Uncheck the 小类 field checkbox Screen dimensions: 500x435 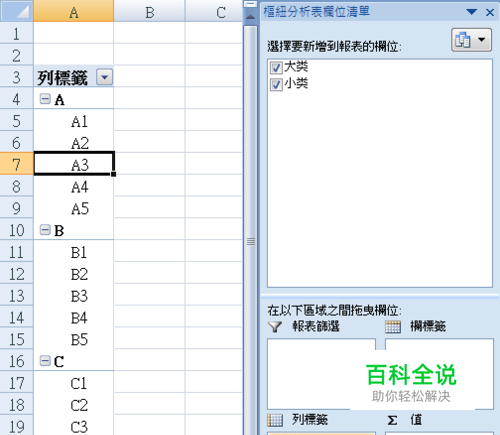[x=276, y=85]
